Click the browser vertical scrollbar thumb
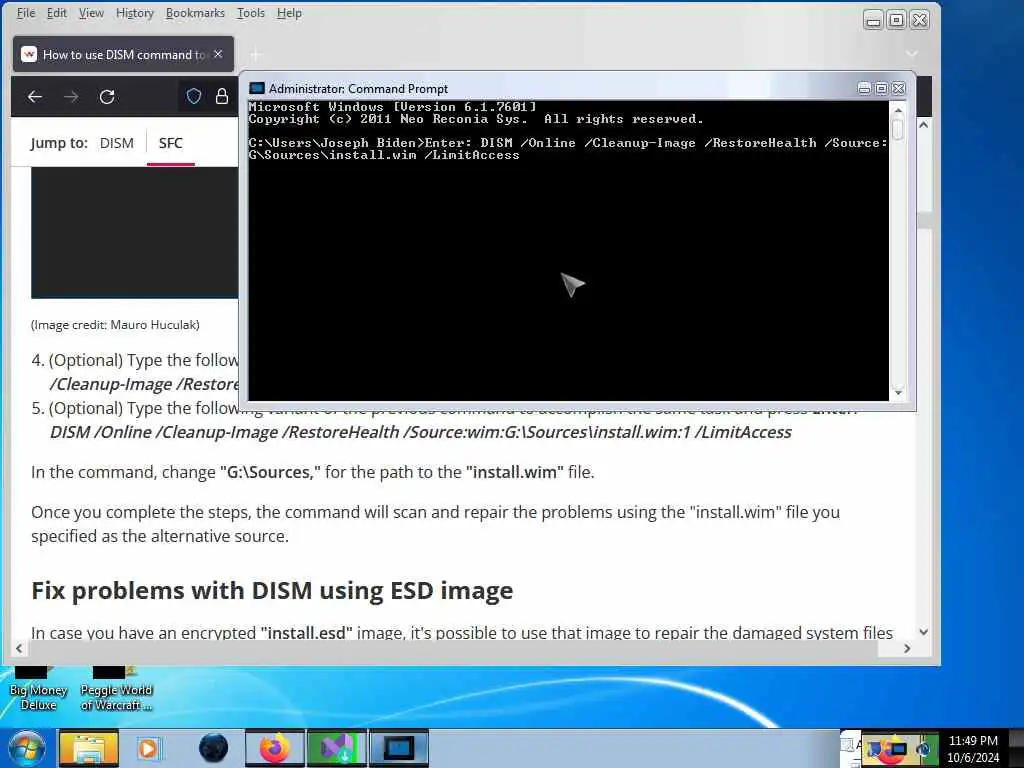 click(923, 221)
